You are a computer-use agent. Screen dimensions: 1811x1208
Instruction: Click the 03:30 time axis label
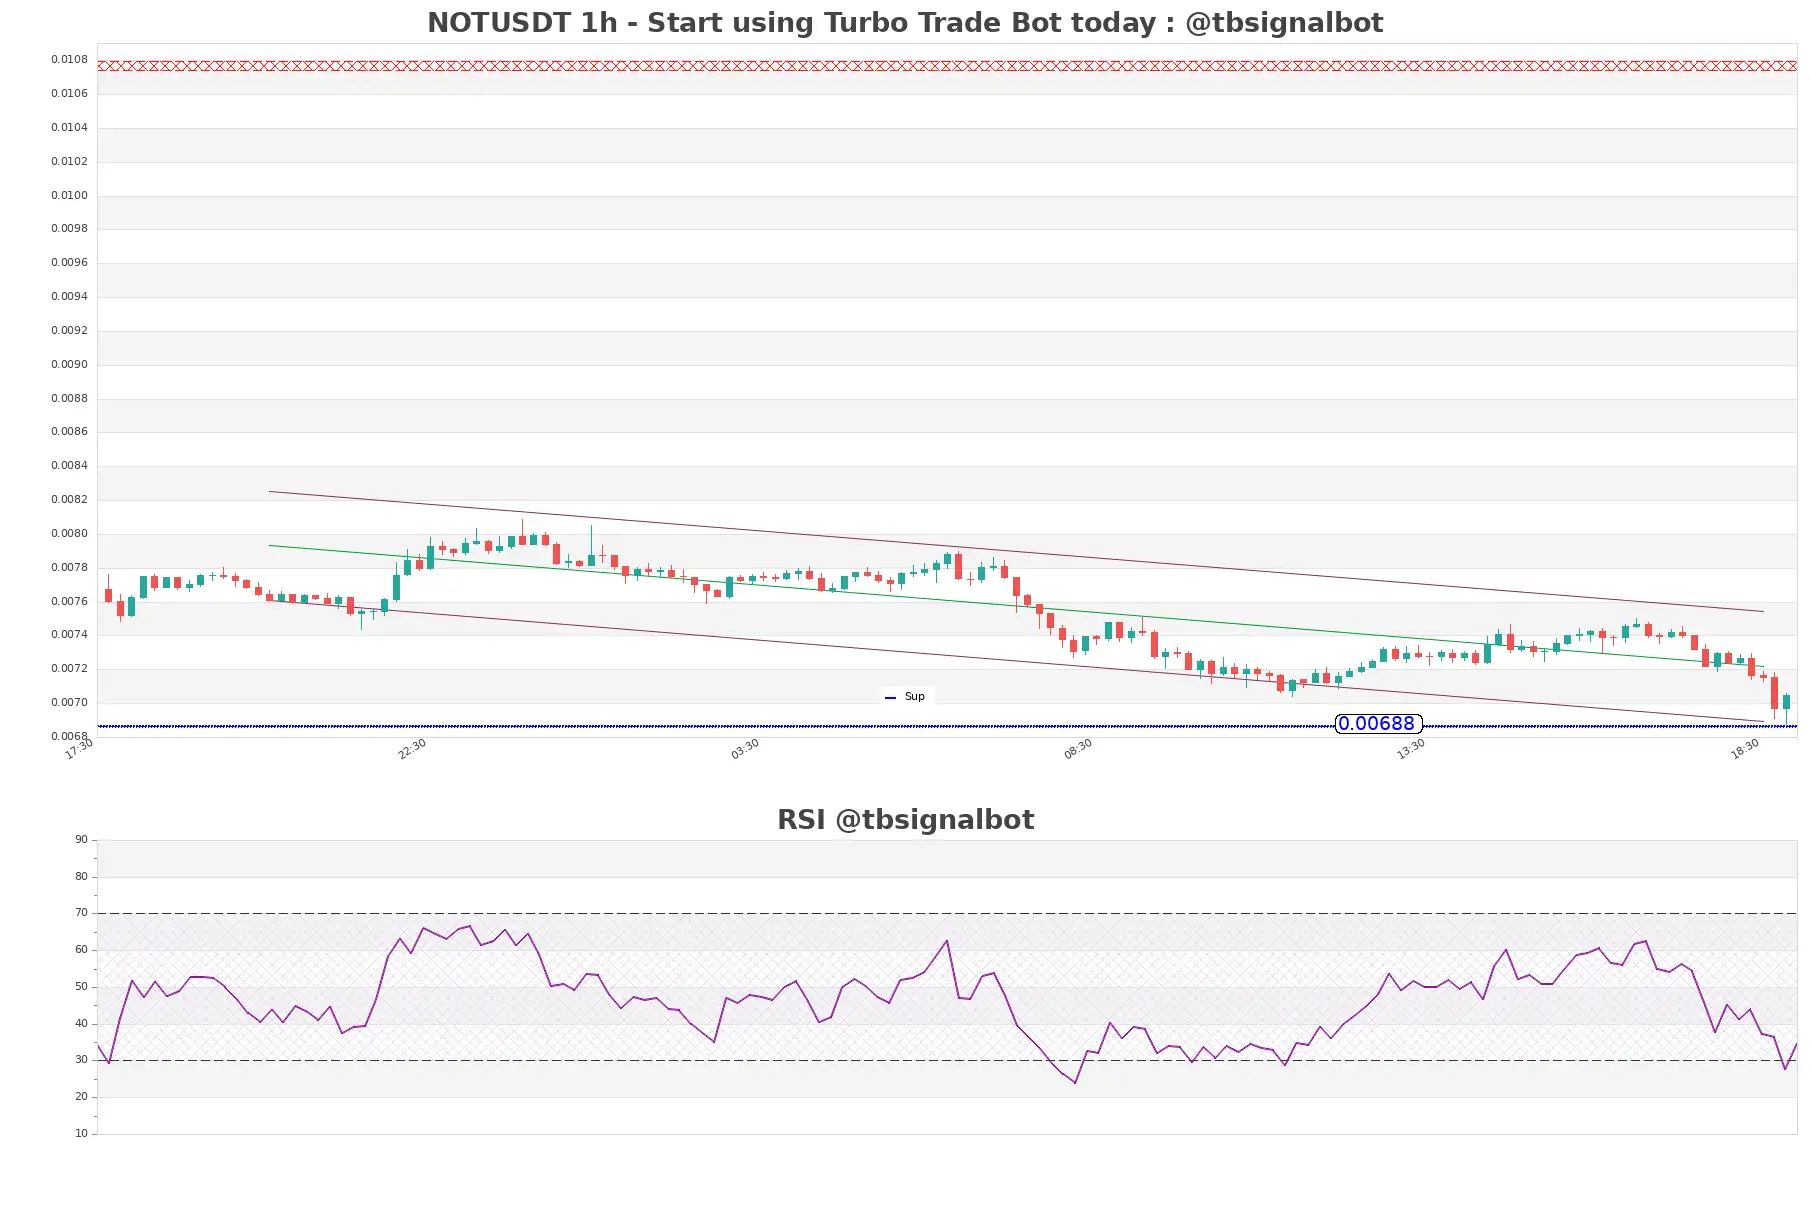click(x=745, y=749)
